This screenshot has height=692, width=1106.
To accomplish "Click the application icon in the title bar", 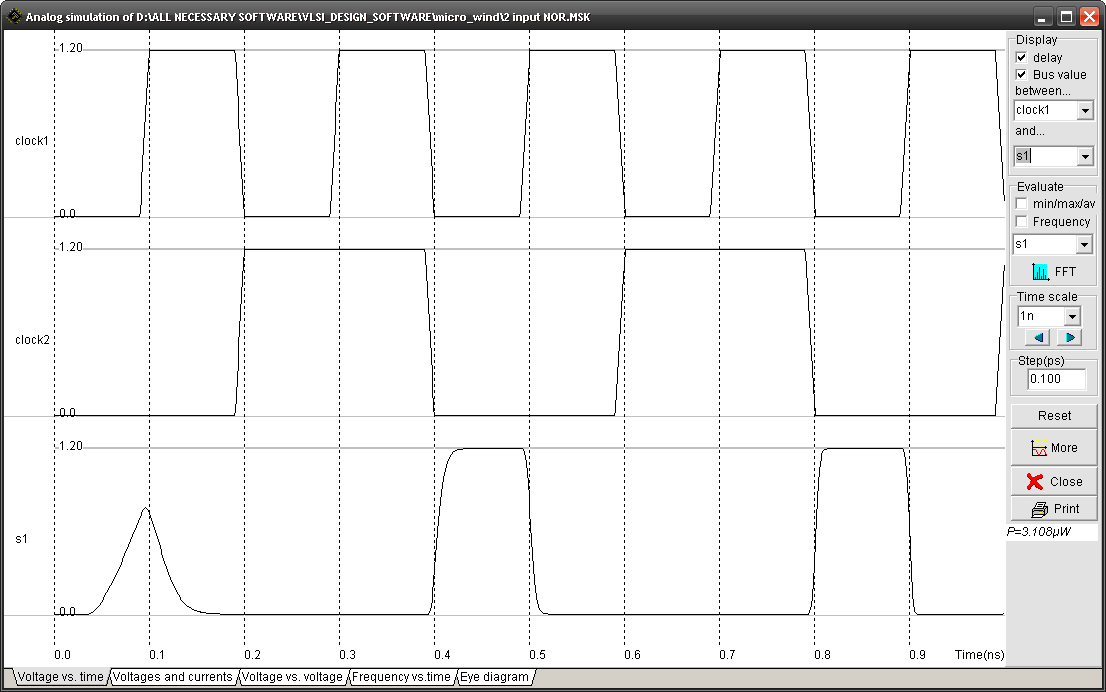I will [x=14, y=16].
